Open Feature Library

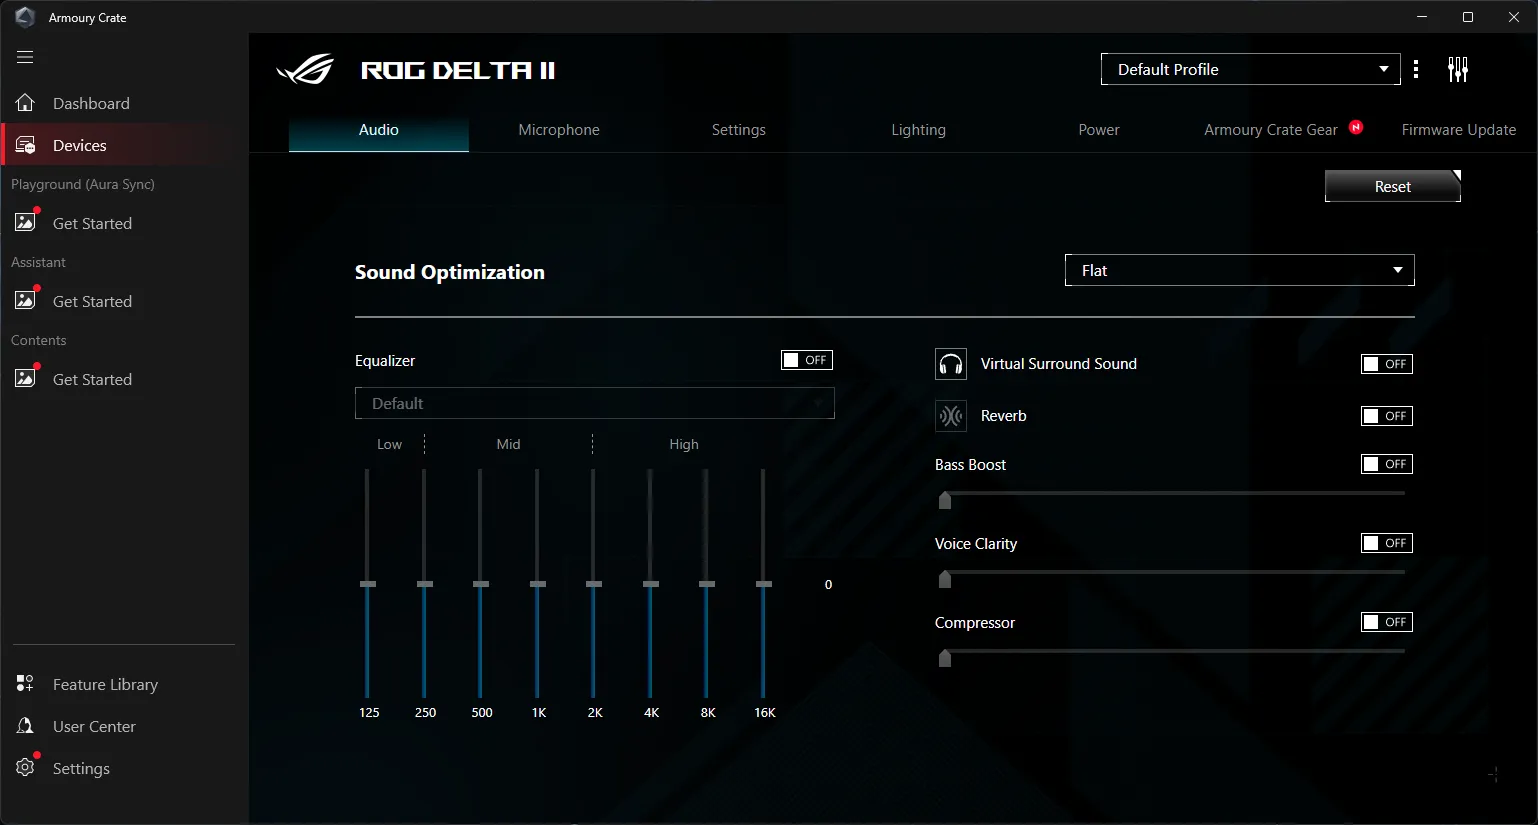pos(124,684)
